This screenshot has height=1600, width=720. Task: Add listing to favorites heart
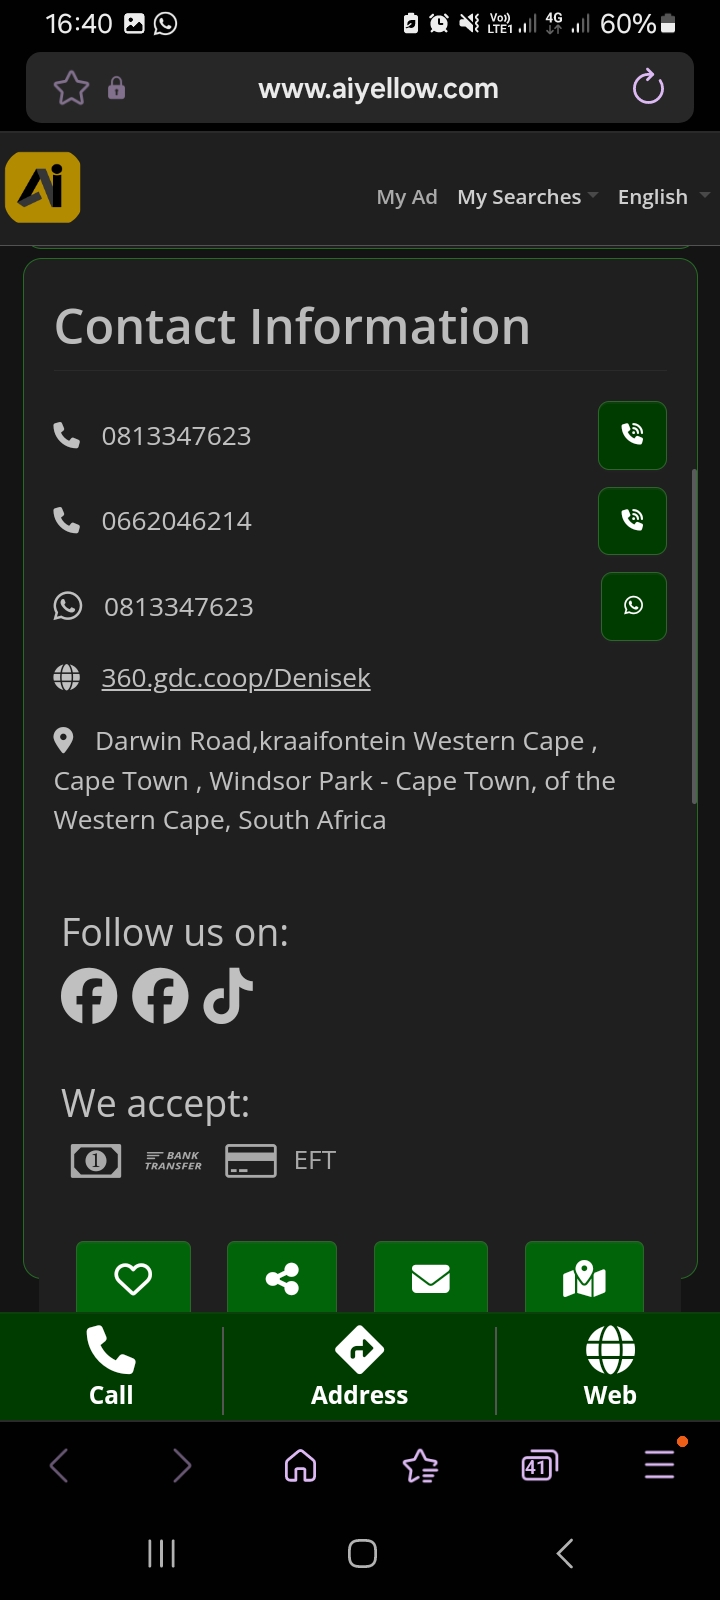133,1277
